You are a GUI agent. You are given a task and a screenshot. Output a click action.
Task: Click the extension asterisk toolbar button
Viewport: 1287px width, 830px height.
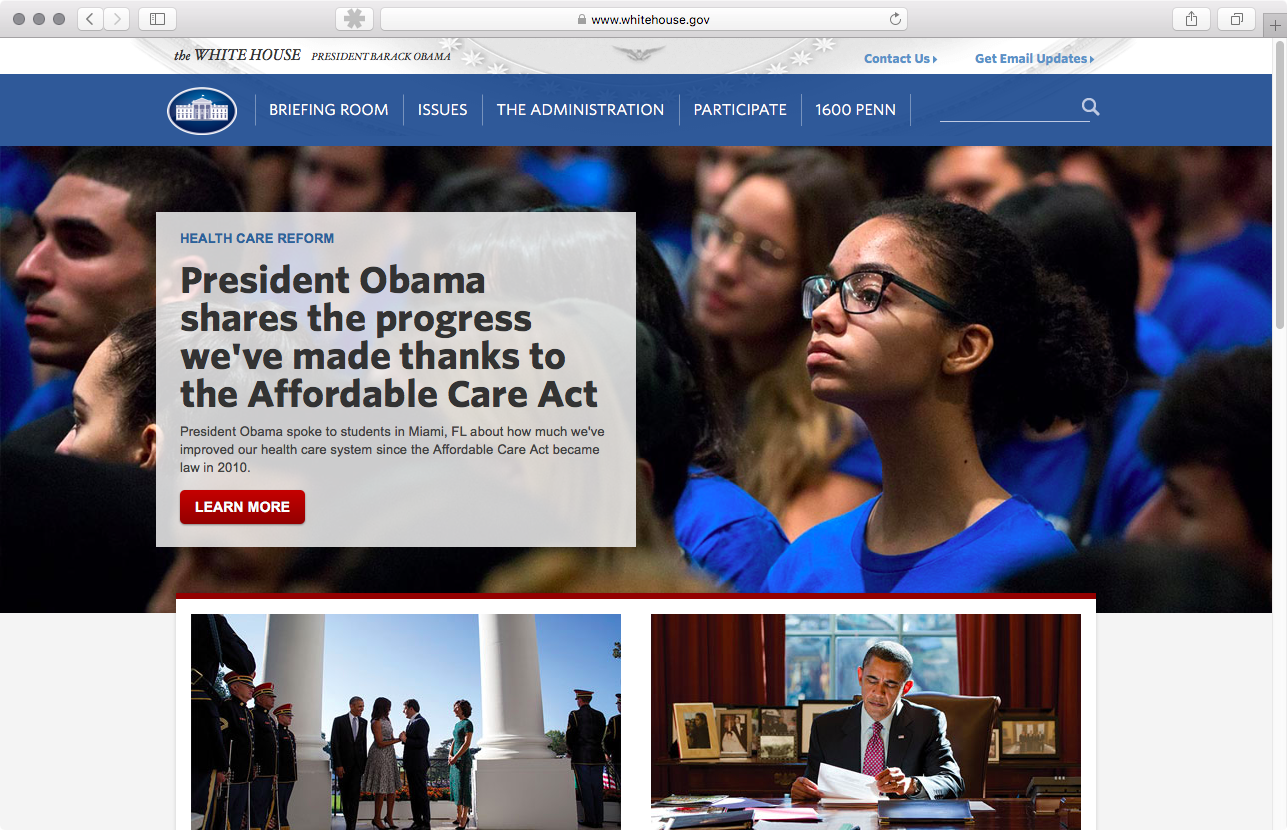tap(354, 19)
